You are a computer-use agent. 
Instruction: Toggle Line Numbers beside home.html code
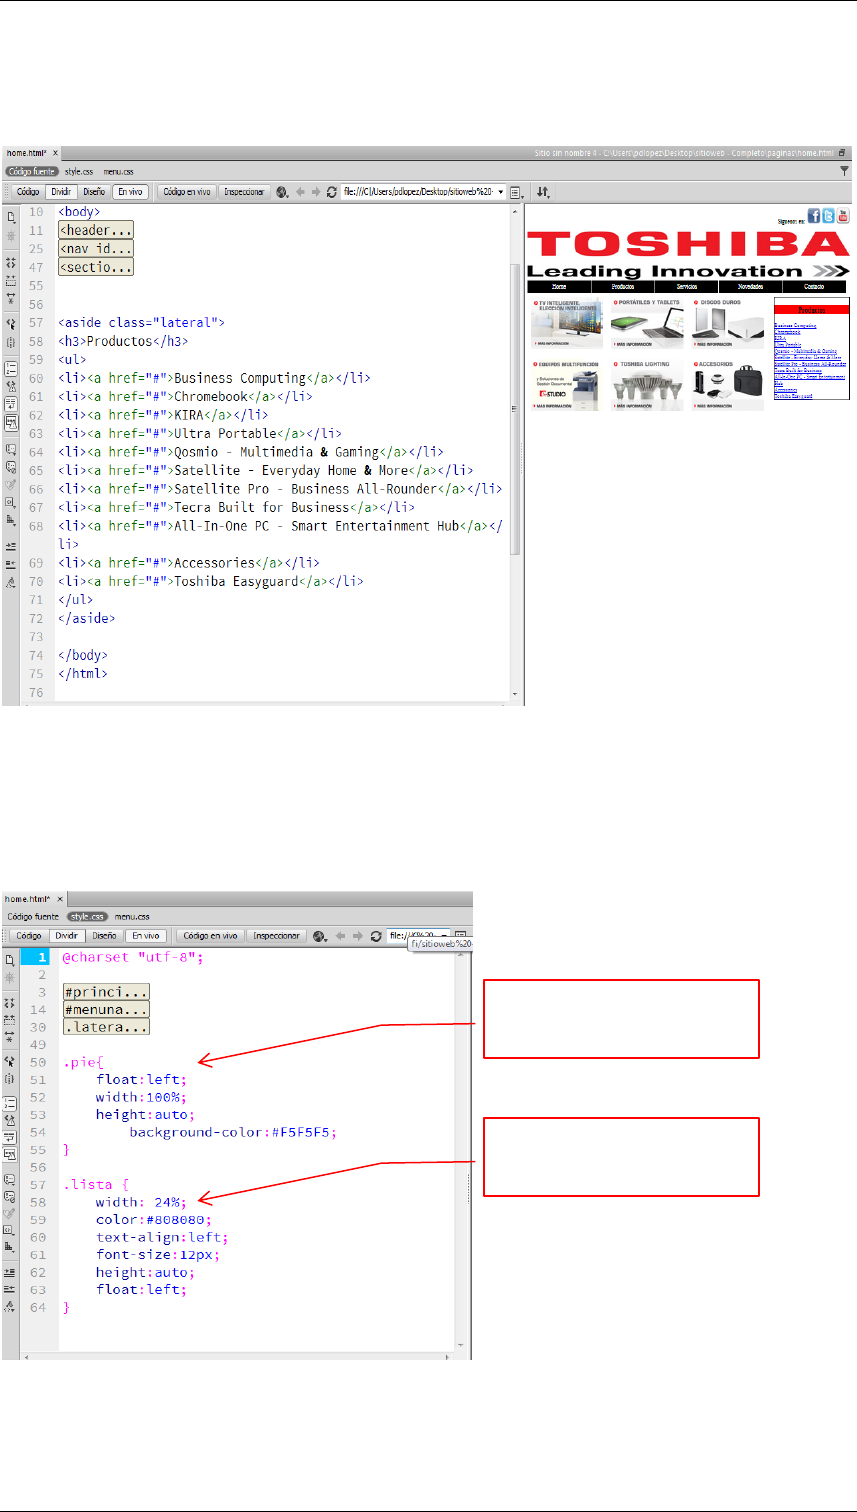pos(11,368)
